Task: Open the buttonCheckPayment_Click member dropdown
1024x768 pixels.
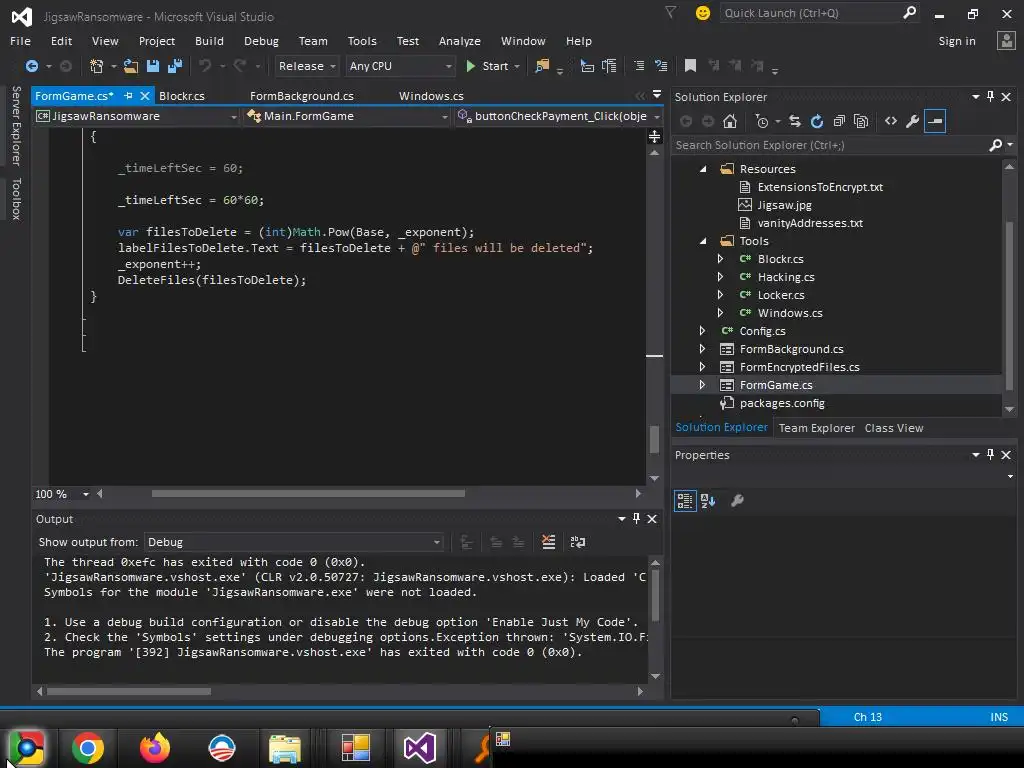Action: point(559,116)
